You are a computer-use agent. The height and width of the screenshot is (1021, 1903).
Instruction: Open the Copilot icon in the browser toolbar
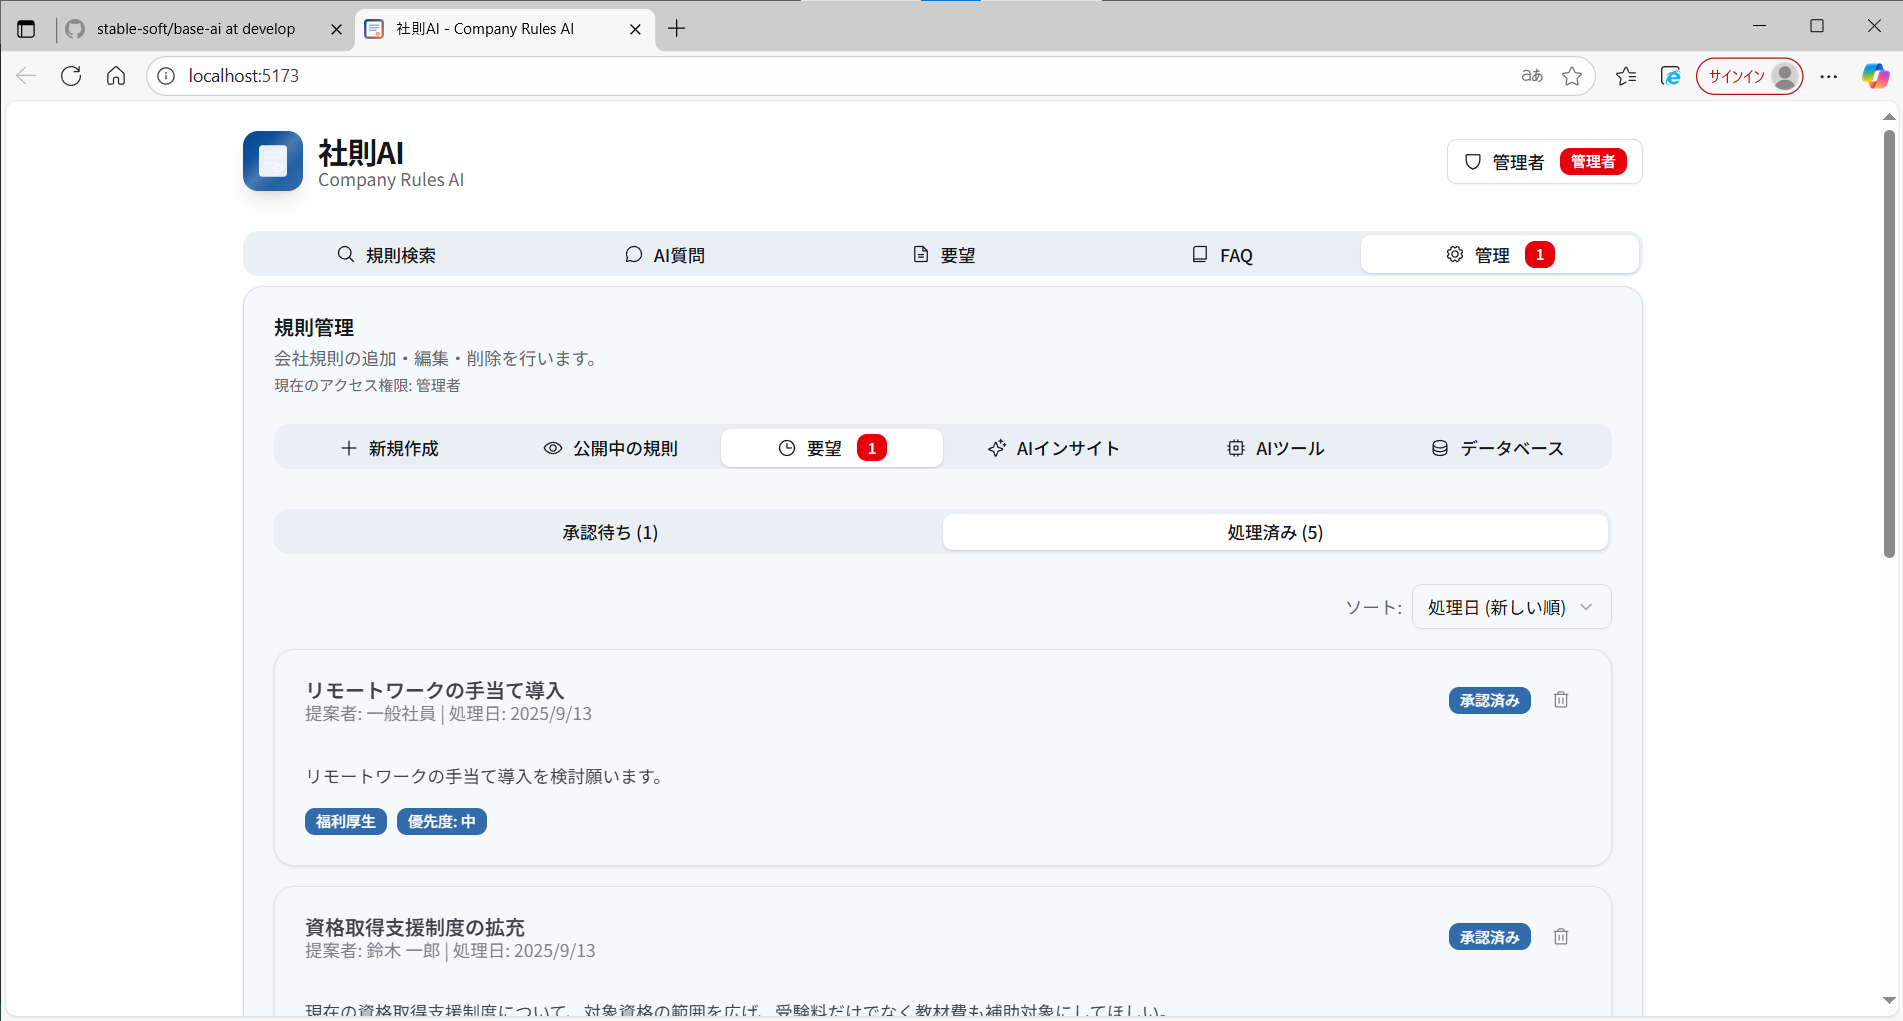1875,76
